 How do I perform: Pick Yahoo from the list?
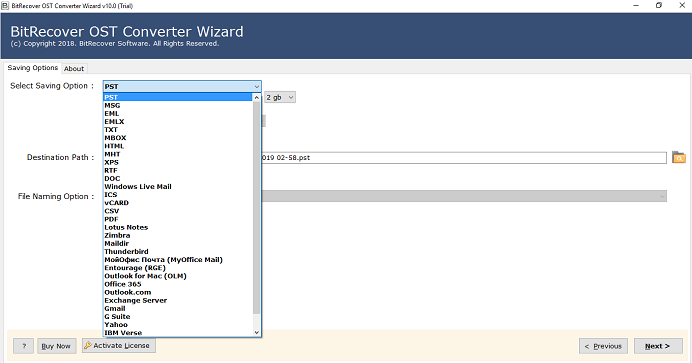(177, 325)
